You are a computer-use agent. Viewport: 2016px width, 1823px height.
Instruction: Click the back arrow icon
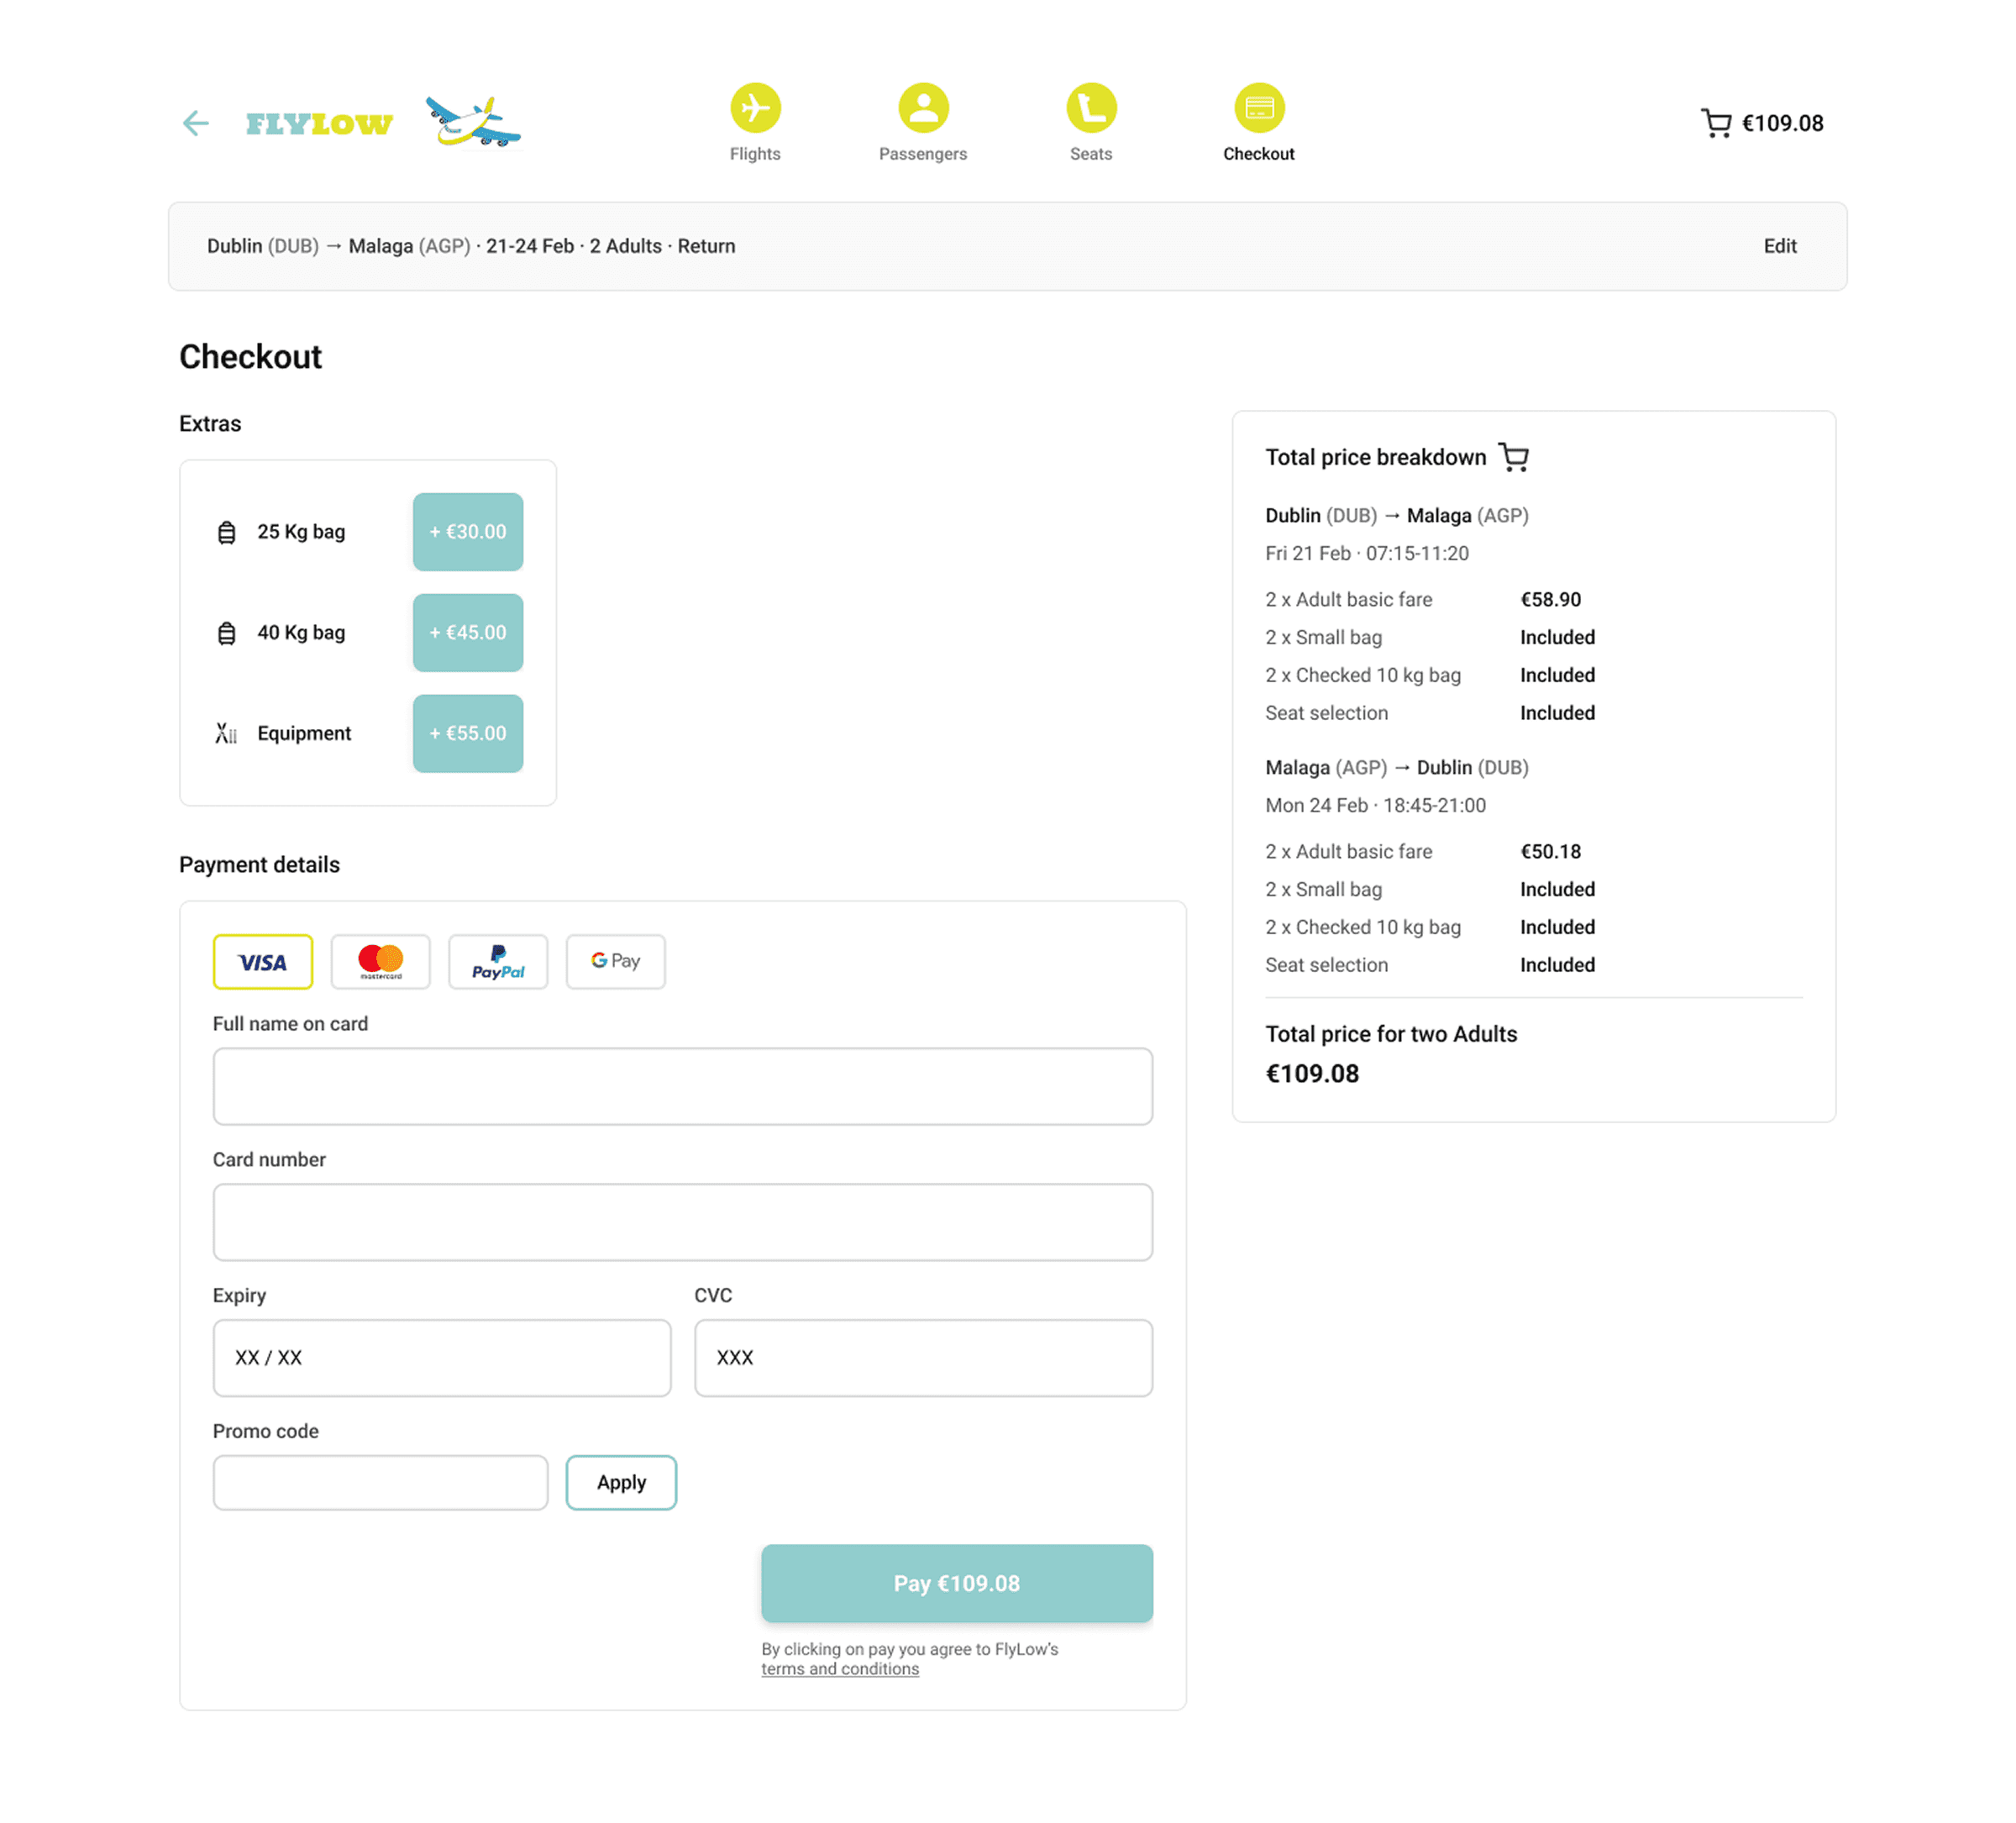click(x=196, y=123)
